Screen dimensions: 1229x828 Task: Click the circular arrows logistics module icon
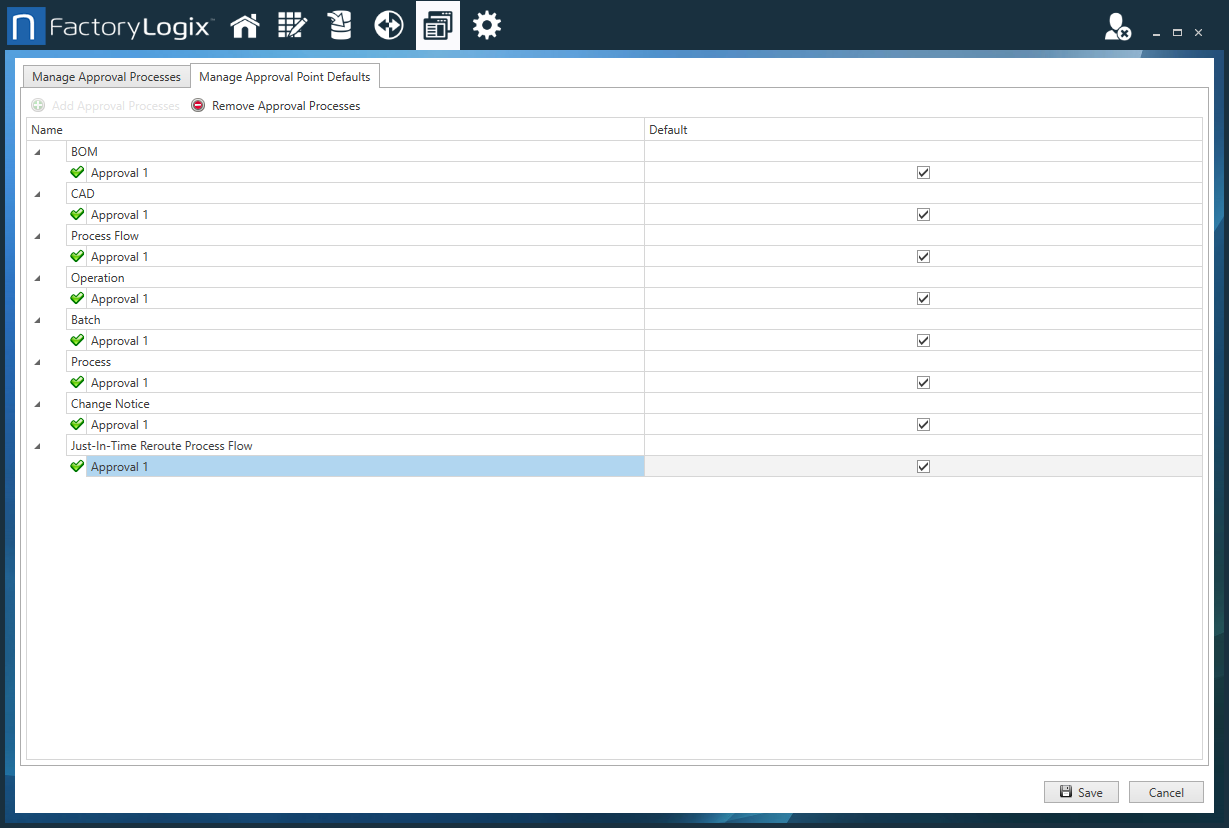(x=388, y=25)
